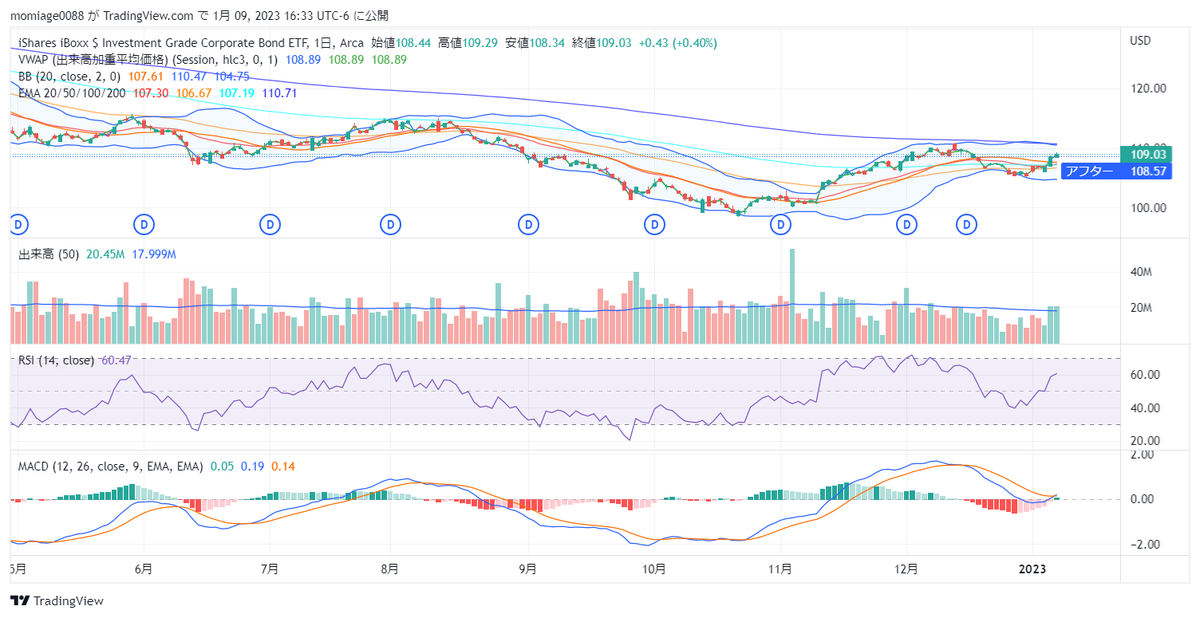1200x618 pixels.
Task: Open the dividend marker above 9月
Action: point(528,226)
